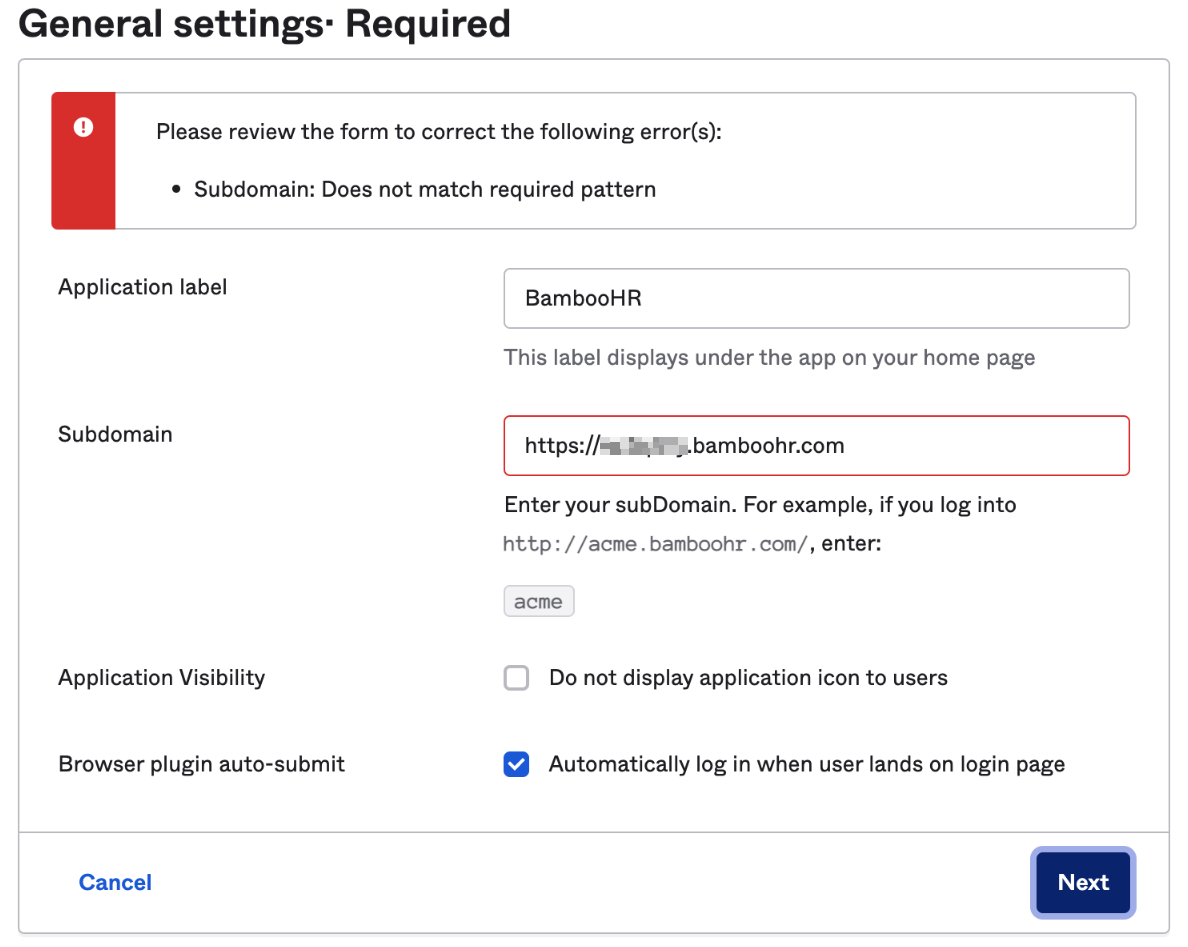The height and width of the screenshot is (947, 1188).
Task: Click the Enter your subDomain help text
Action: 760,505
